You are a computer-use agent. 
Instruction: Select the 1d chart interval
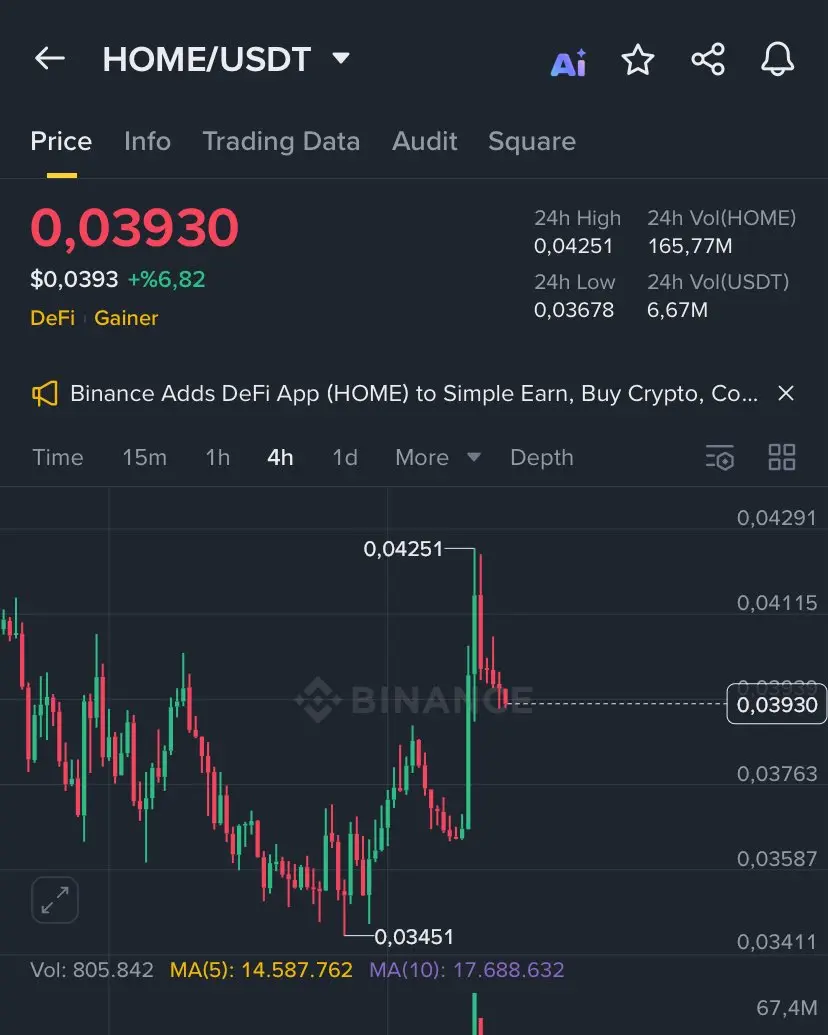[x=345, y=457]
